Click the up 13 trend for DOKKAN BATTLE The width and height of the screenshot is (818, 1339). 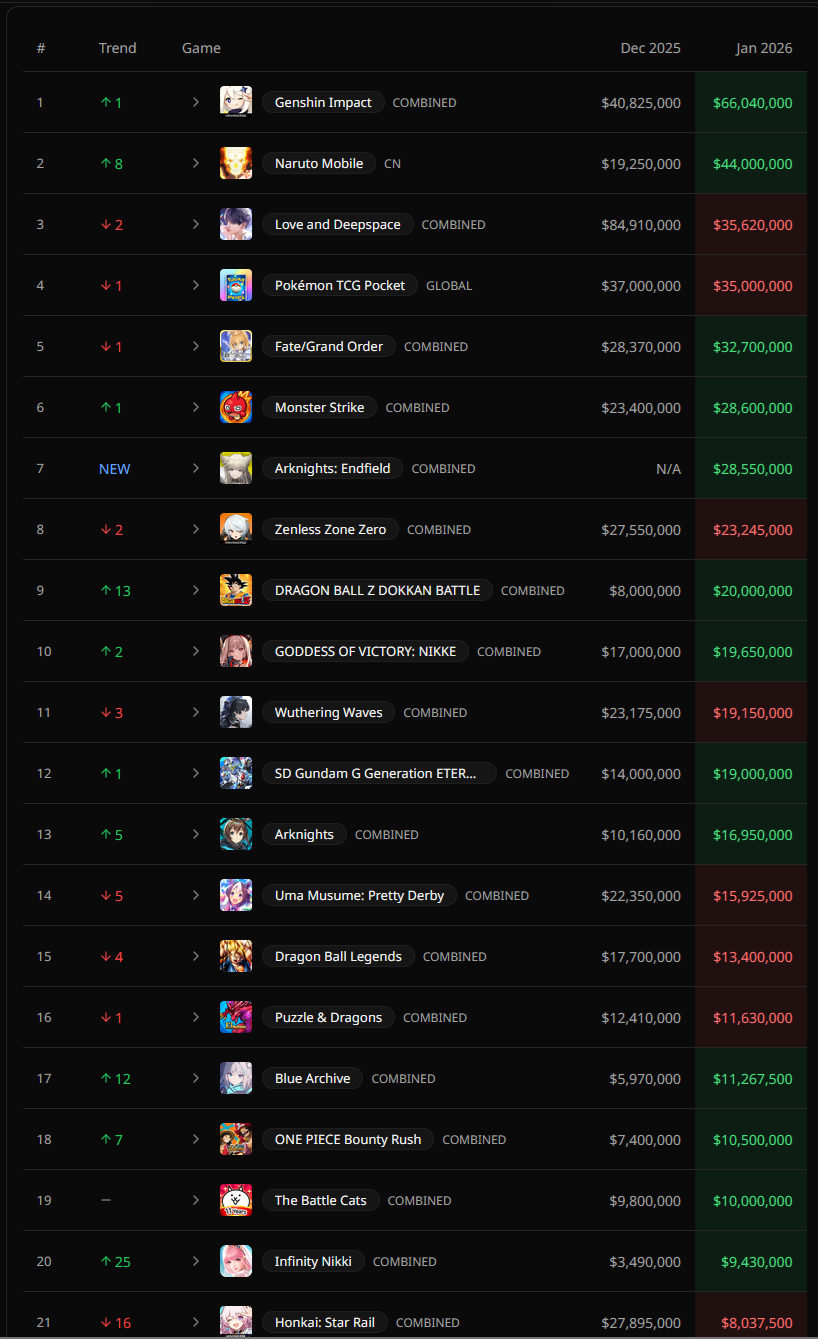(x=116, y=590)
